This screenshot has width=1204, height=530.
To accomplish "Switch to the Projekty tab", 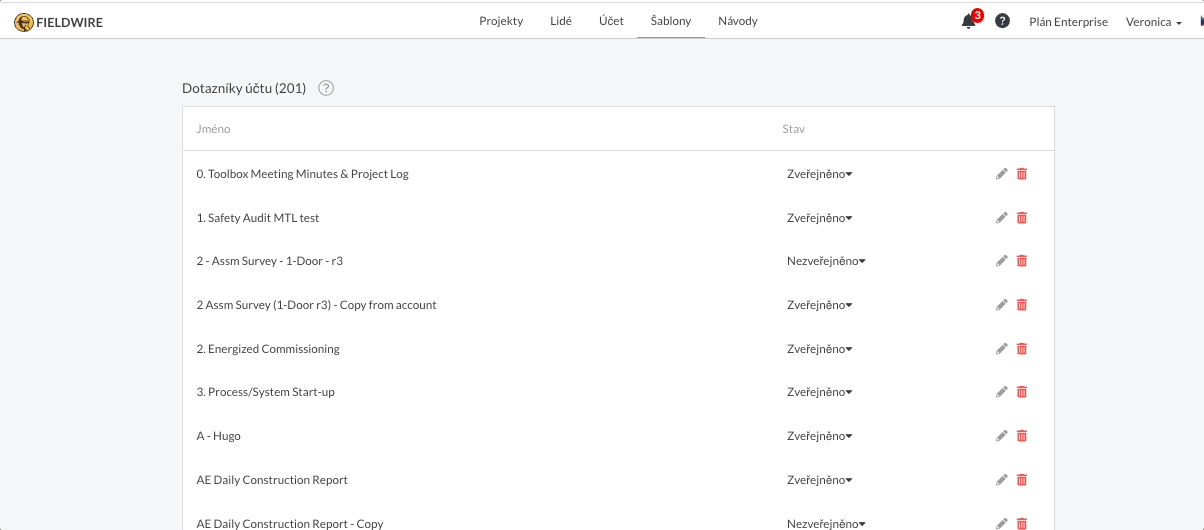I will pos(501,21).
